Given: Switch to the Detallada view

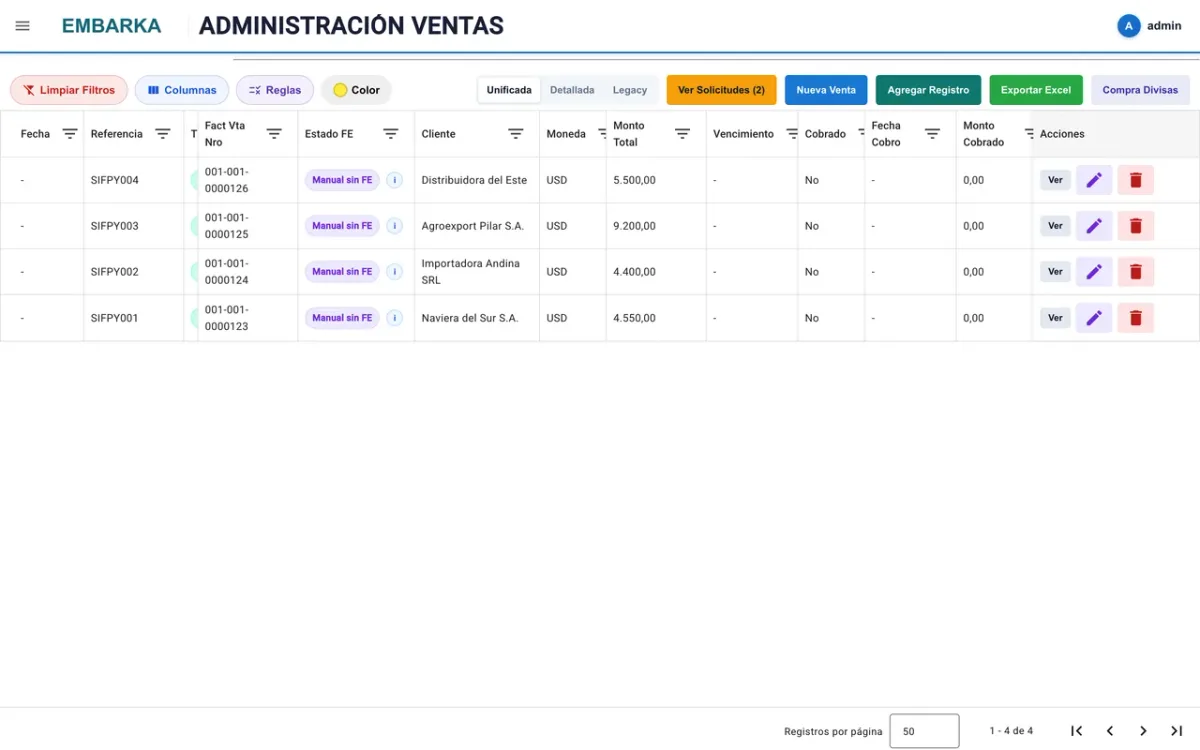Looking at the screenshot, I should click(572, 90).
